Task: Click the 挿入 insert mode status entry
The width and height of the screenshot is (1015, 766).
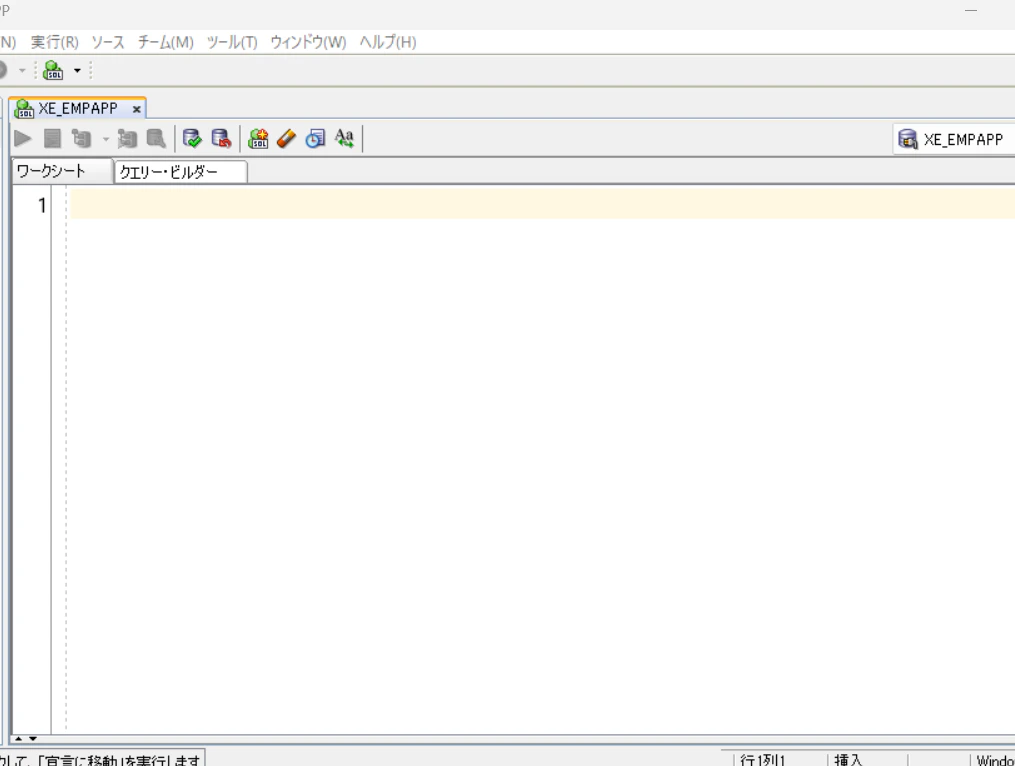Action: 849,760
